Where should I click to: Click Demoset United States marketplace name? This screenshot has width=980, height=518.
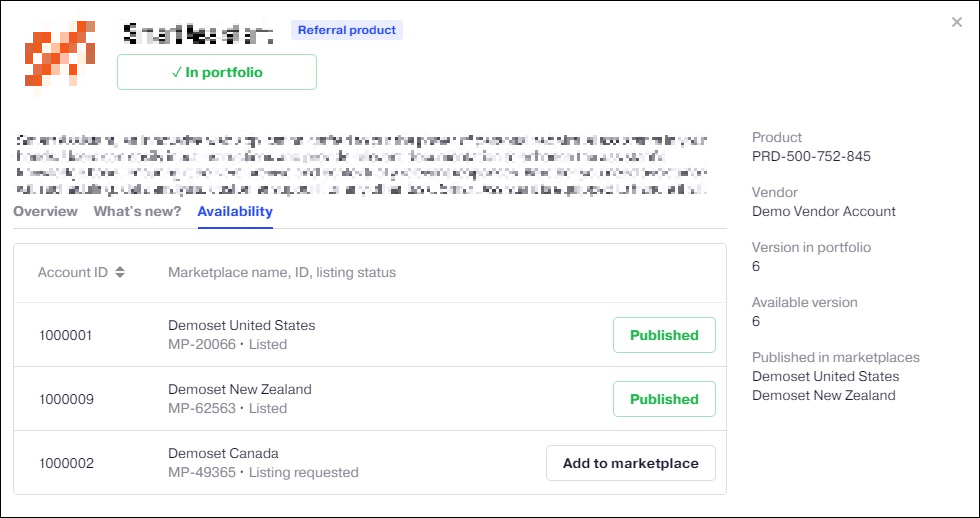tap(241, 326)
